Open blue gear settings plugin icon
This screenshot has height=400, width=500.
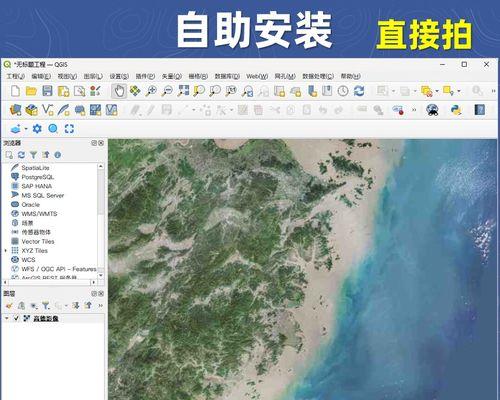(x=37, y=129)
